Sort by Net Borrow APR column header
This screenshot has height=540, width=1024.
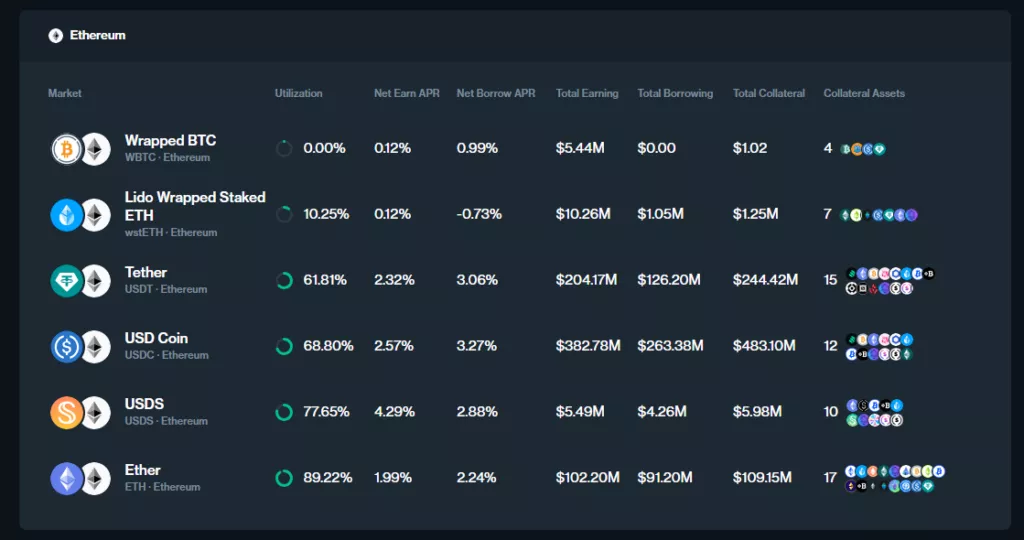click(496, 93)
